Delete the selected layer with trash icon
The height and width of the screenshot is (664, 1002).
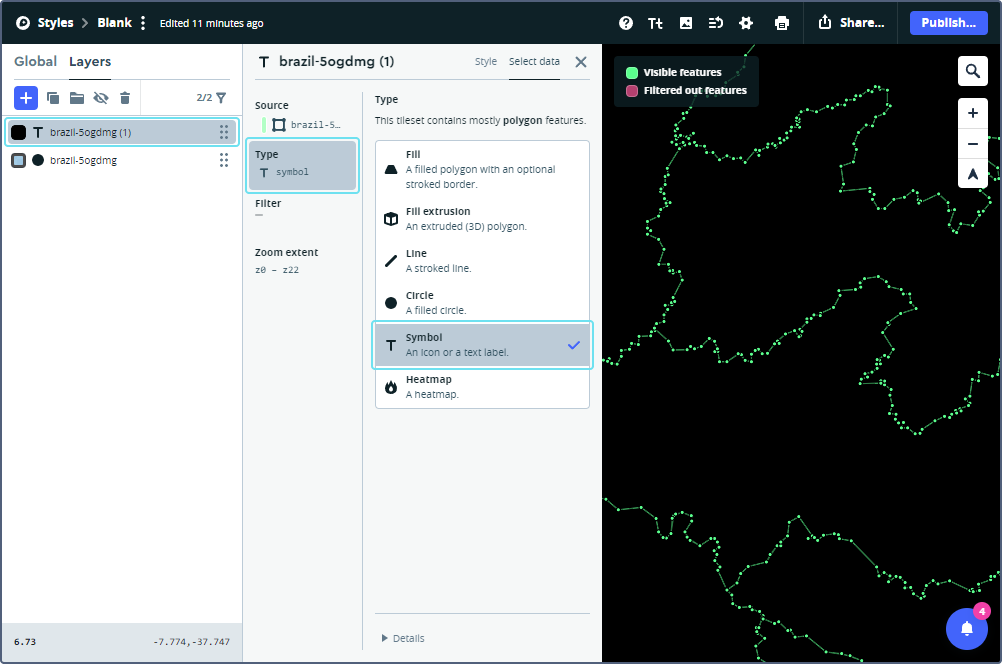[125, 98]
